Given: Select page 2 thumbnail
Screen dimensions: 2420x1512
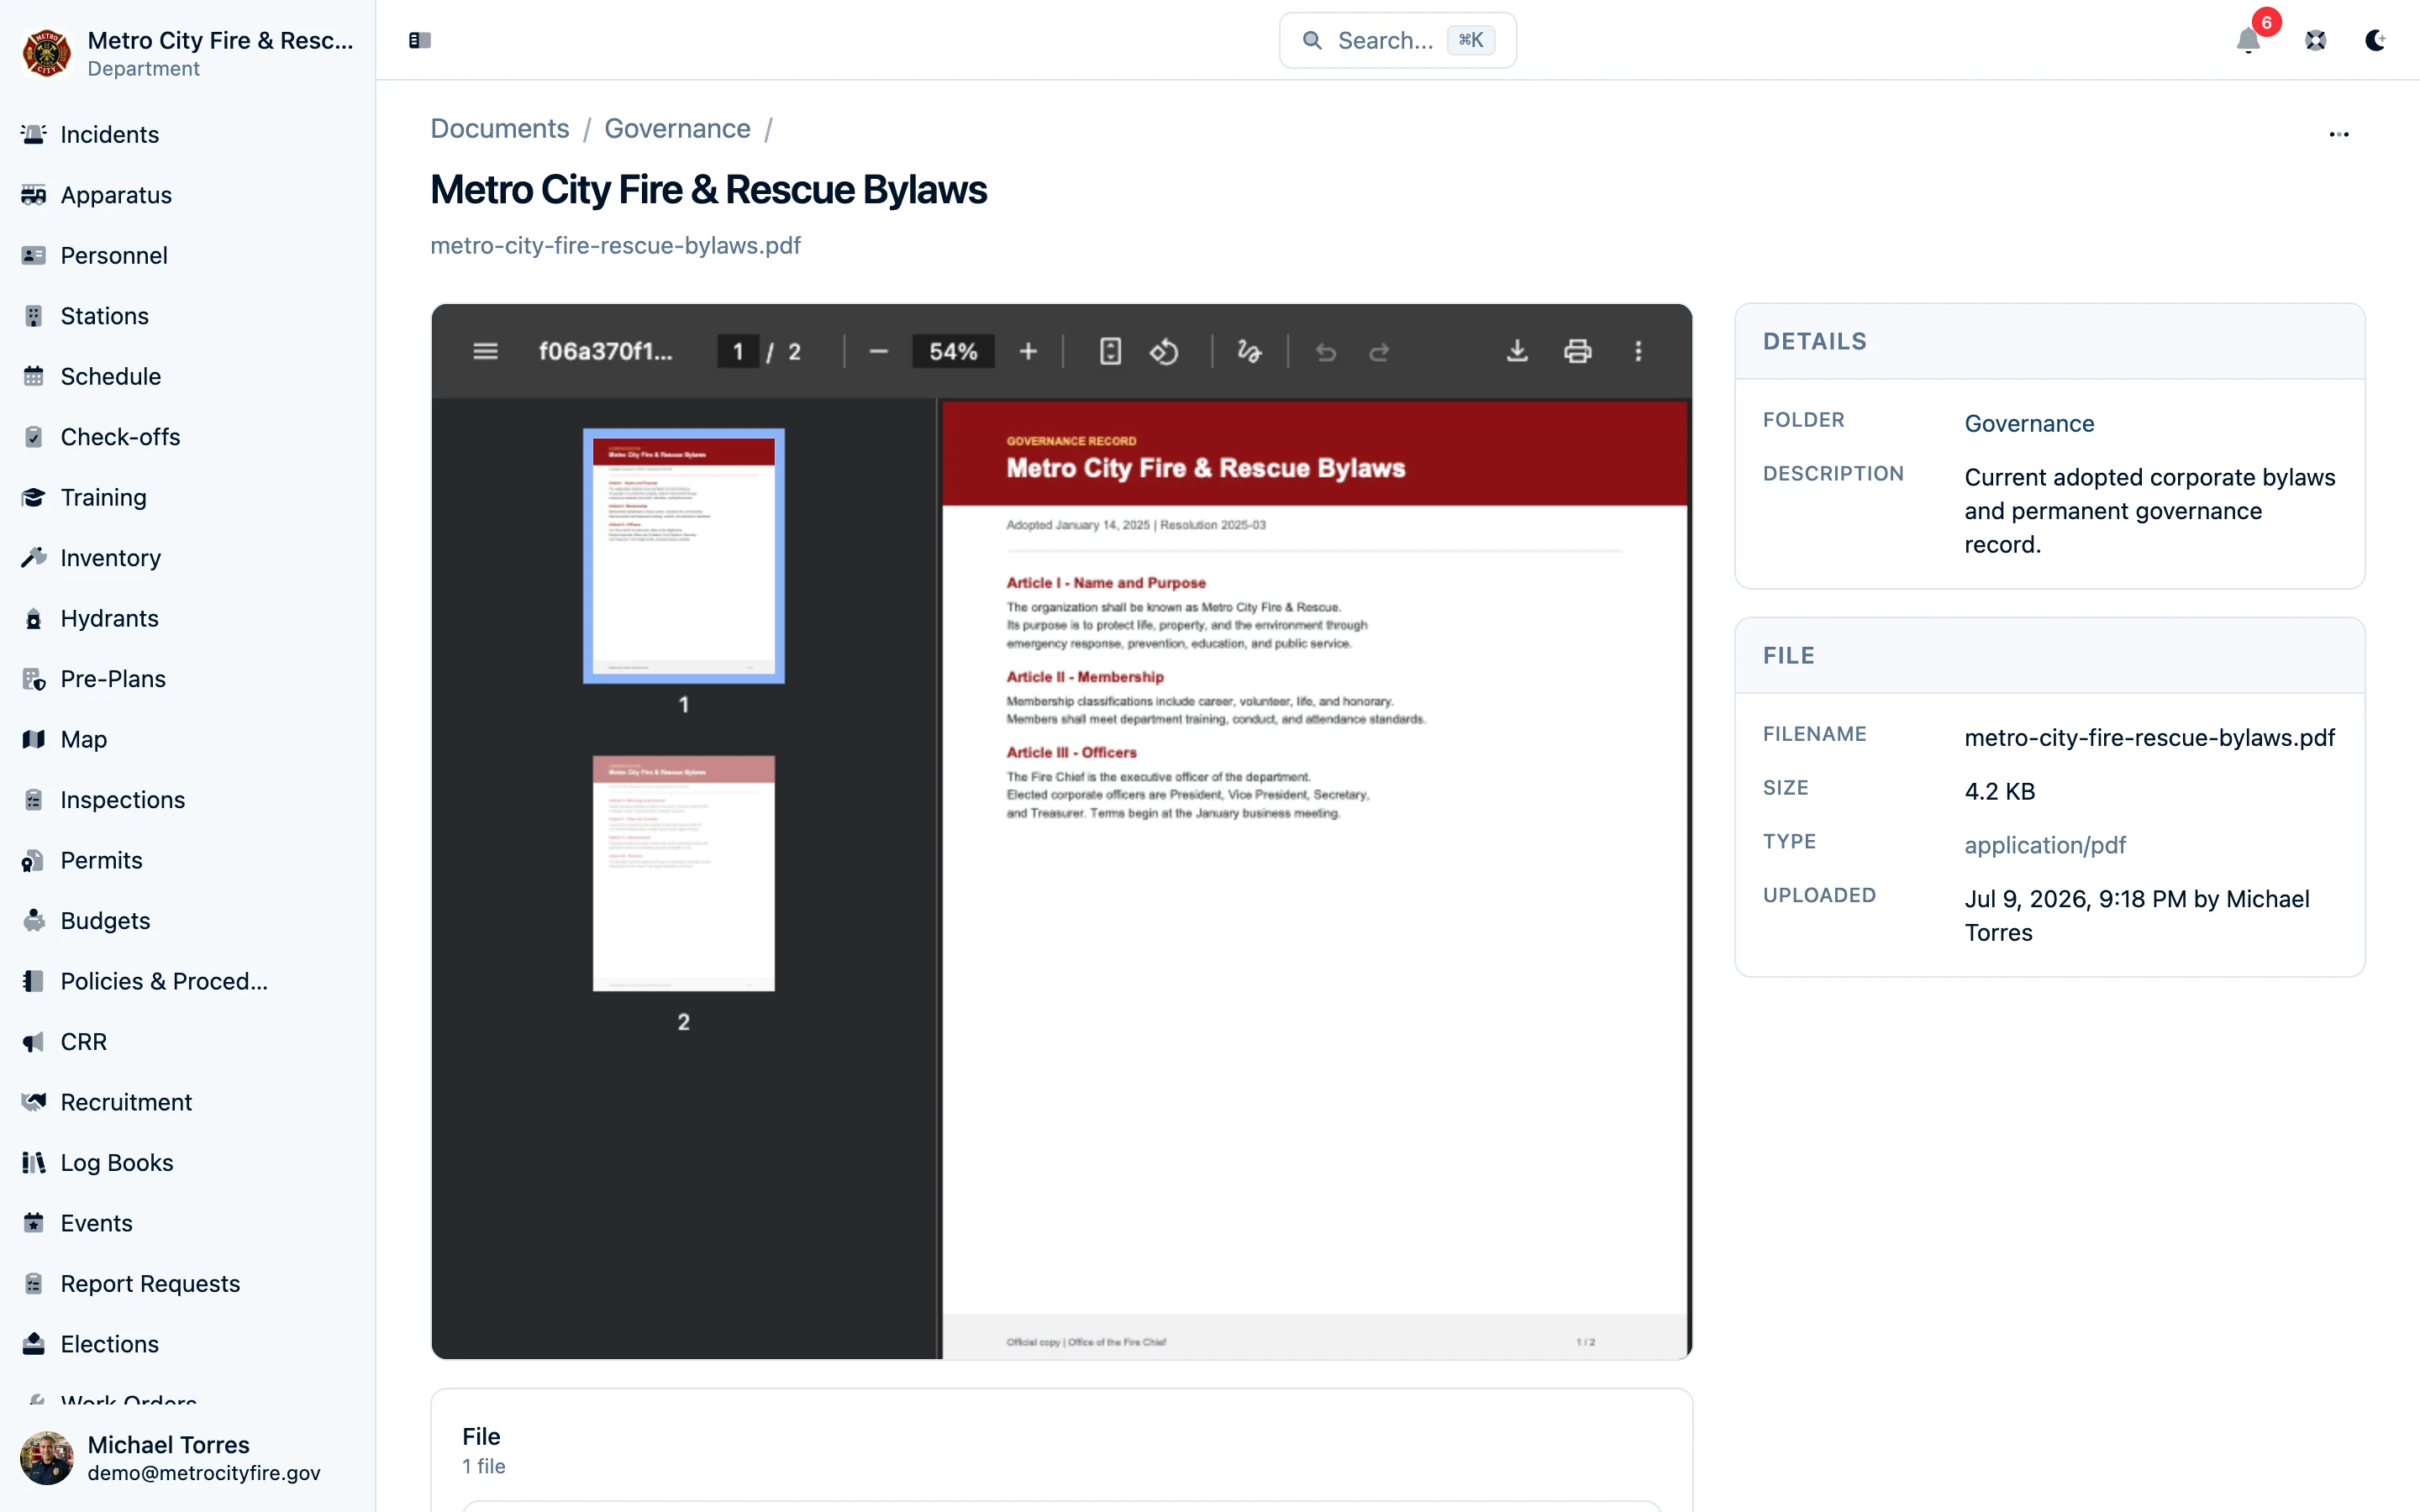Looking at the screenshot, I should 683,873.
